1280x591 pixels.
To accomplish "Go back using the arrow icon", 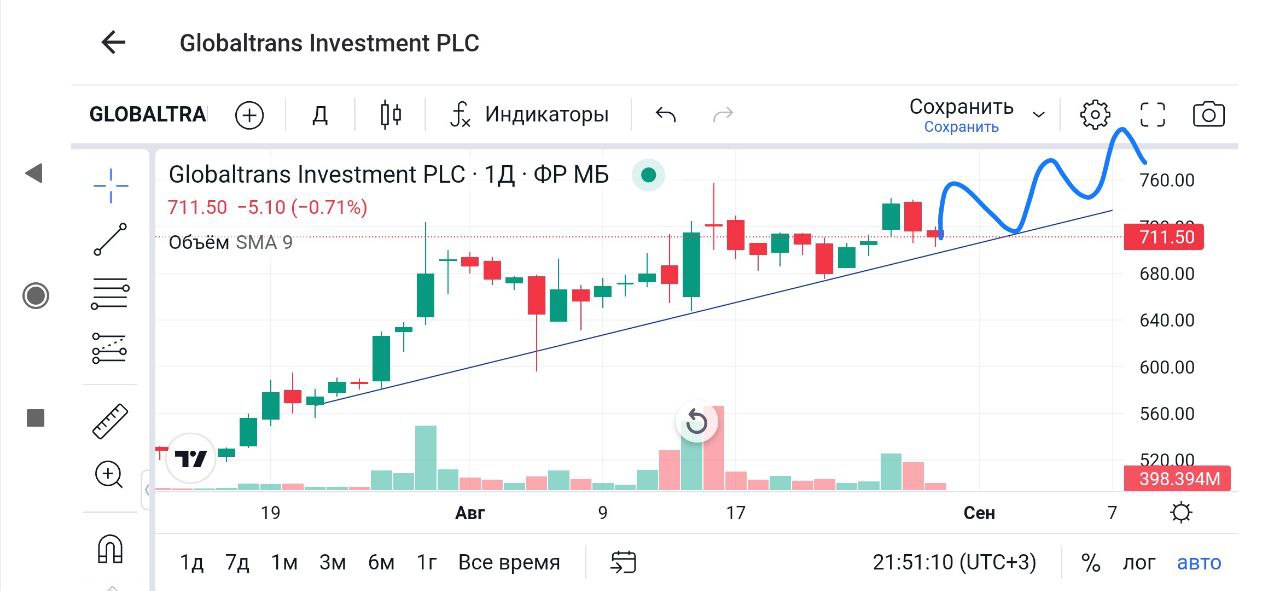I will tap(113, 42).
